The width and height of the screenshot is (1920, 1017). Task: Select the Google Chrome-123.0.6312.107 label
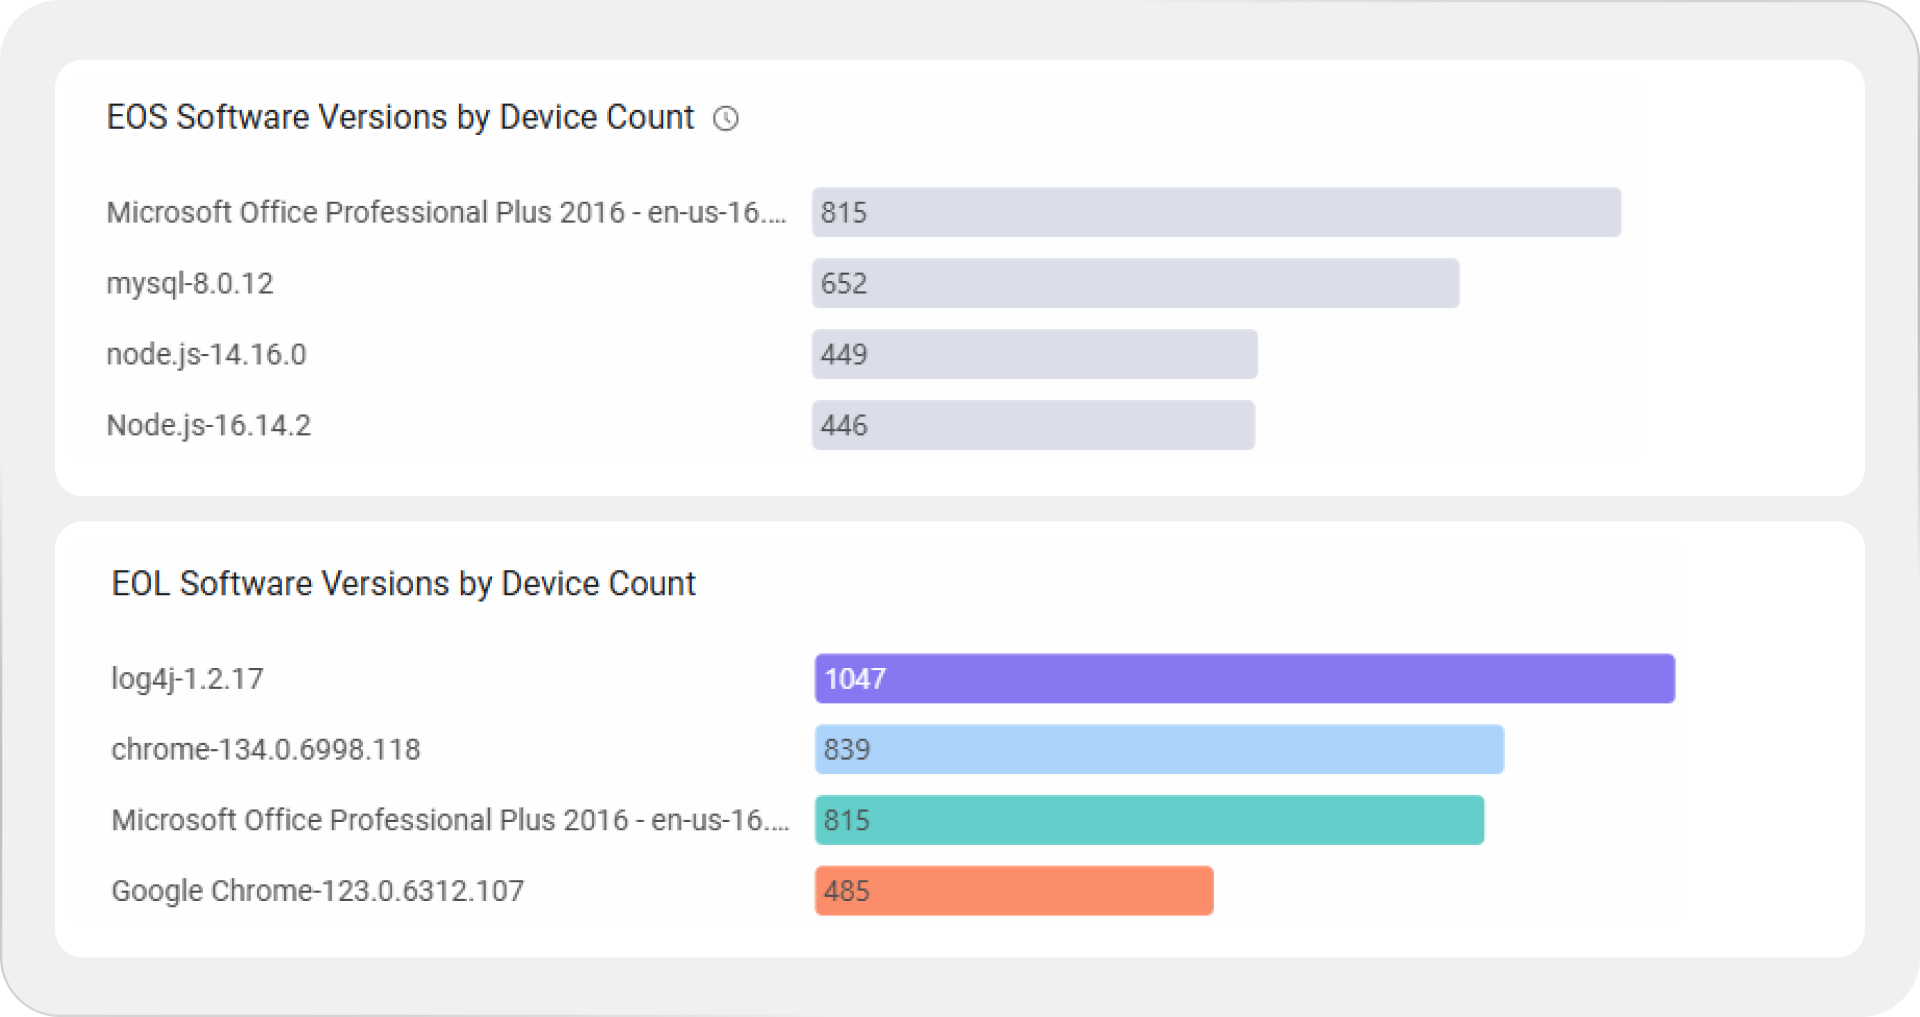[x=317, y=891]
